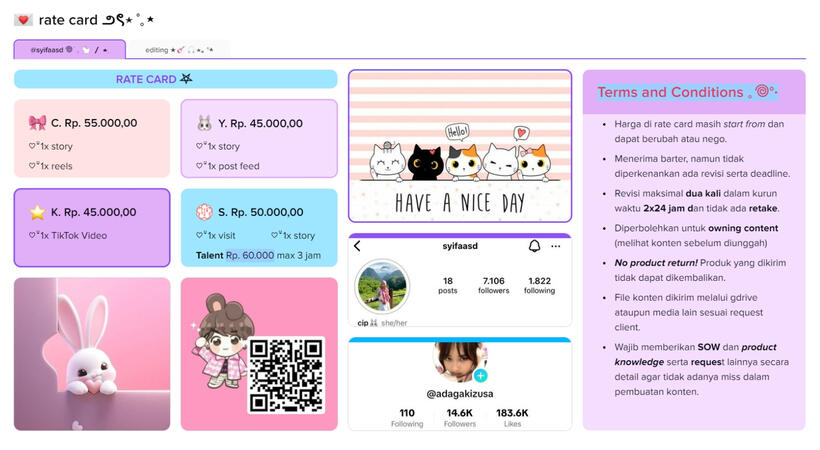The image size is (820, 450).
Task: Click '1x story' in the C card
Action: point(56,147)
